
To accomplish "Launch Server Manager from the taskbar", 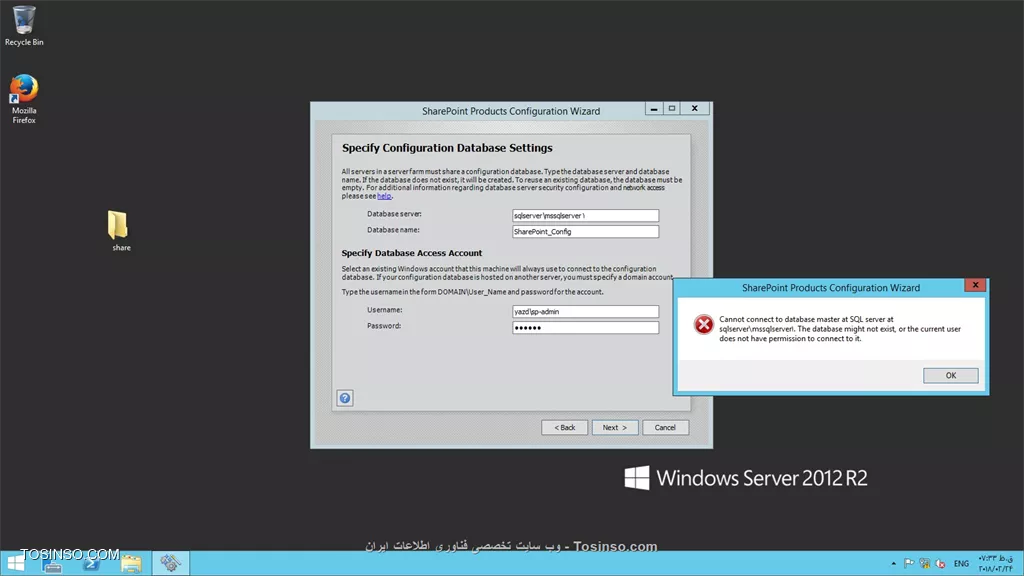I will [x=52, y=564].
